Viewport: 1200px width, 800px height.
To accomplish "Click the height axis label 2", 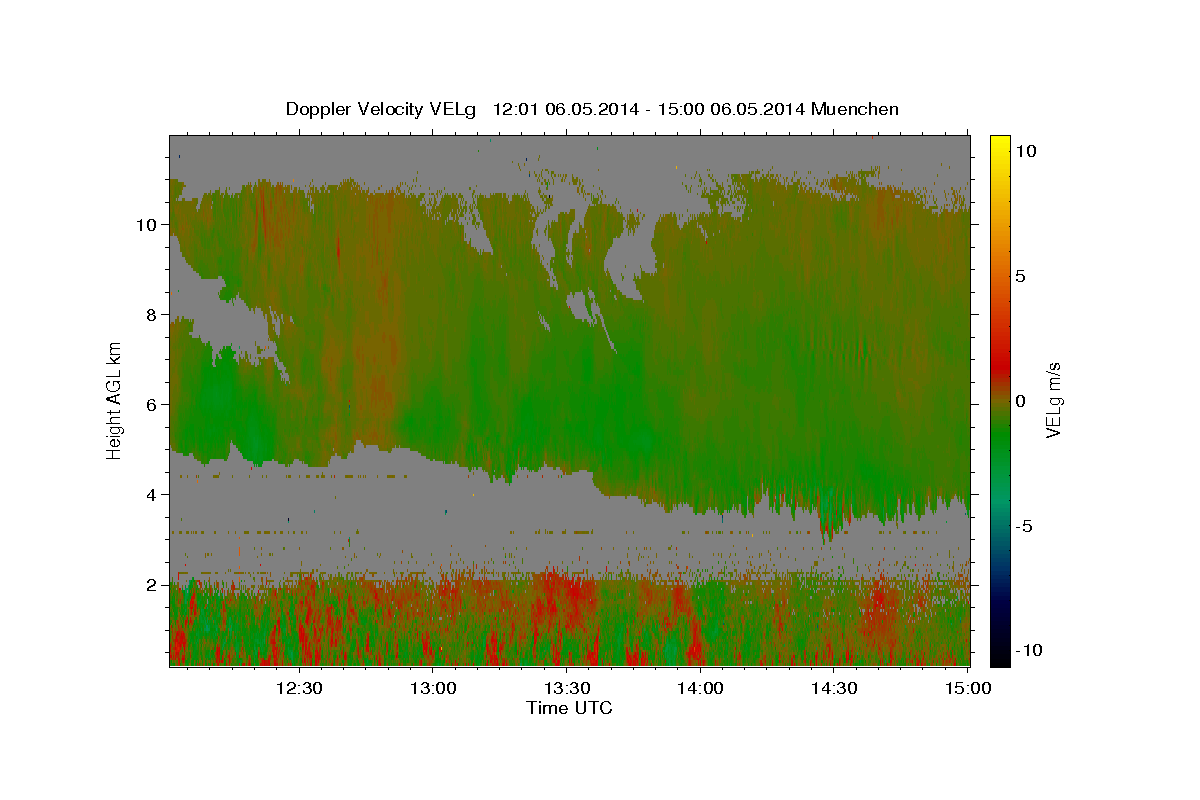I will coord(151,584).
